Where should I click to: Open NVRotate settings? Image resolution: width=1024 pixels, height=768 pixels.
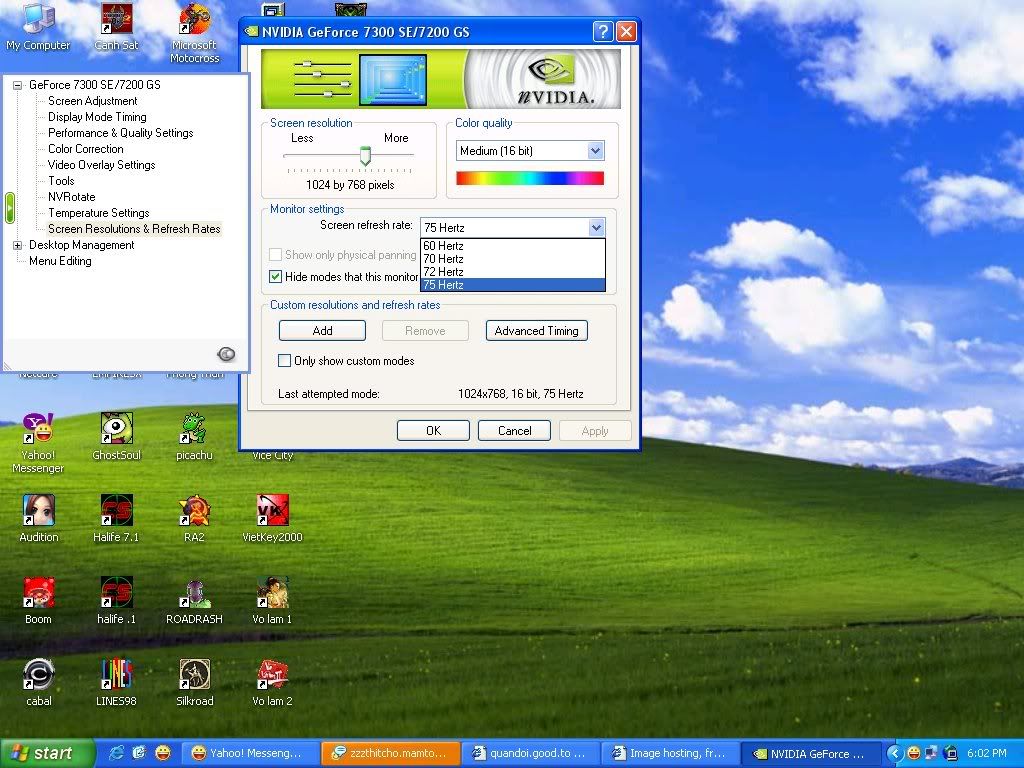click(72, 197)
